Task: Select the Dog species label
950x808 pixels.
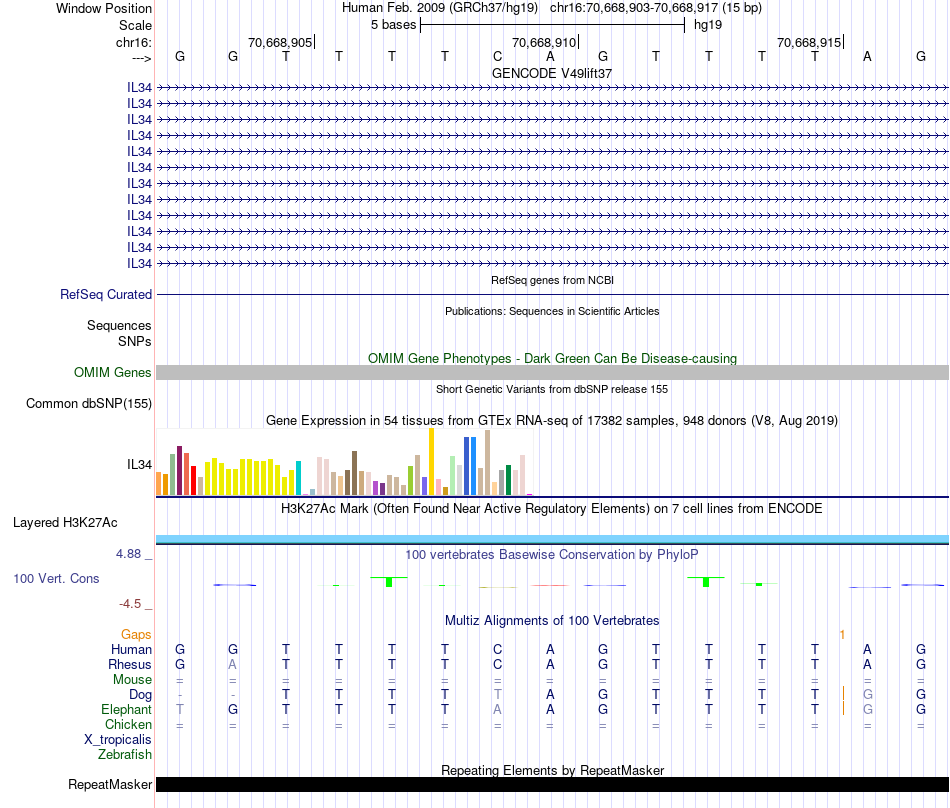Action: point(140,695)
